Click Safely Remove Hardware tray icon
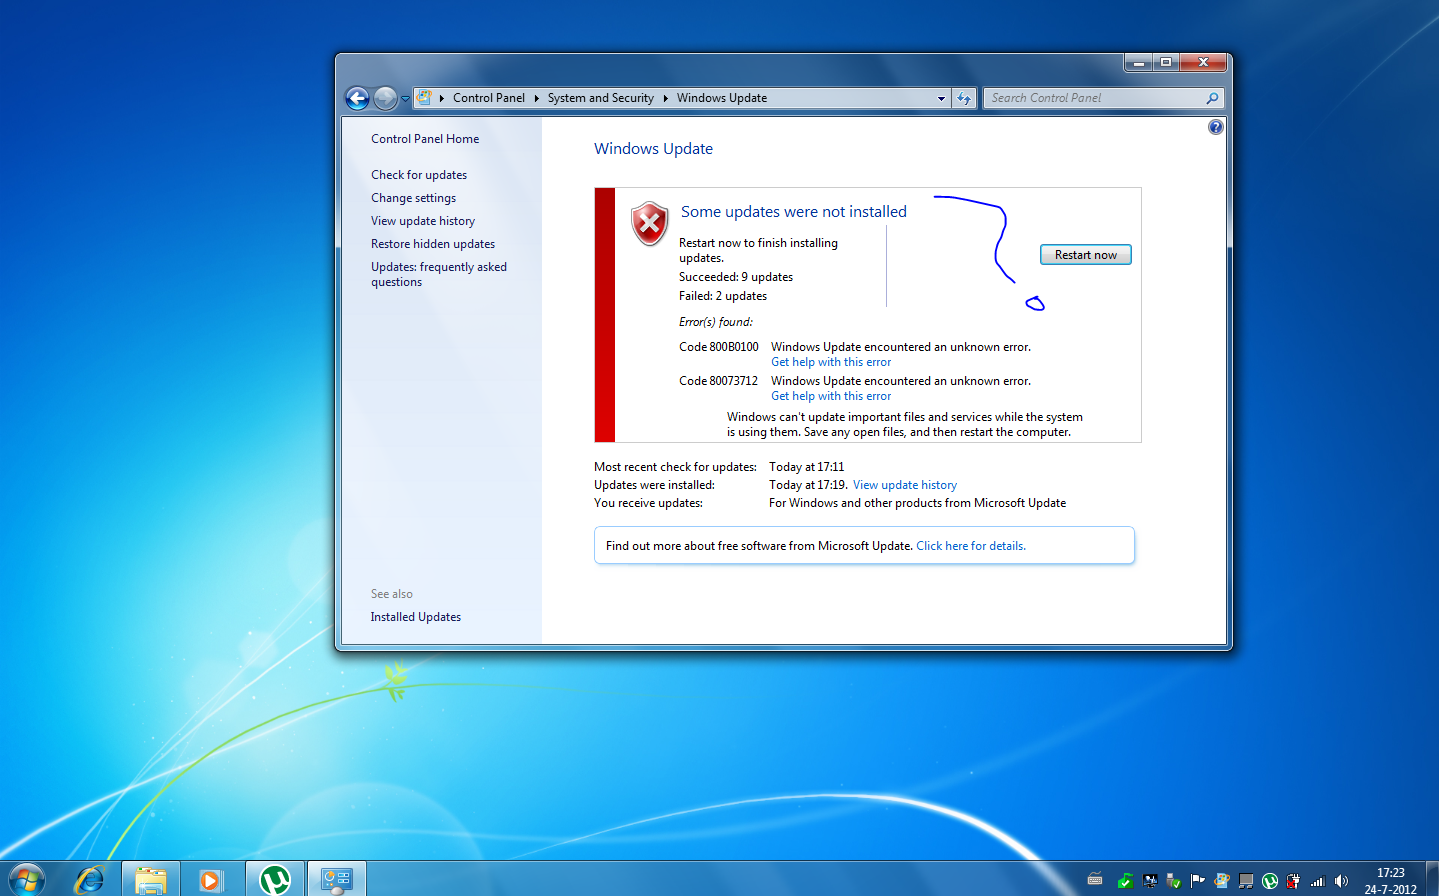This screenshot has width=1439, height=896. [x=1174, y=881]
